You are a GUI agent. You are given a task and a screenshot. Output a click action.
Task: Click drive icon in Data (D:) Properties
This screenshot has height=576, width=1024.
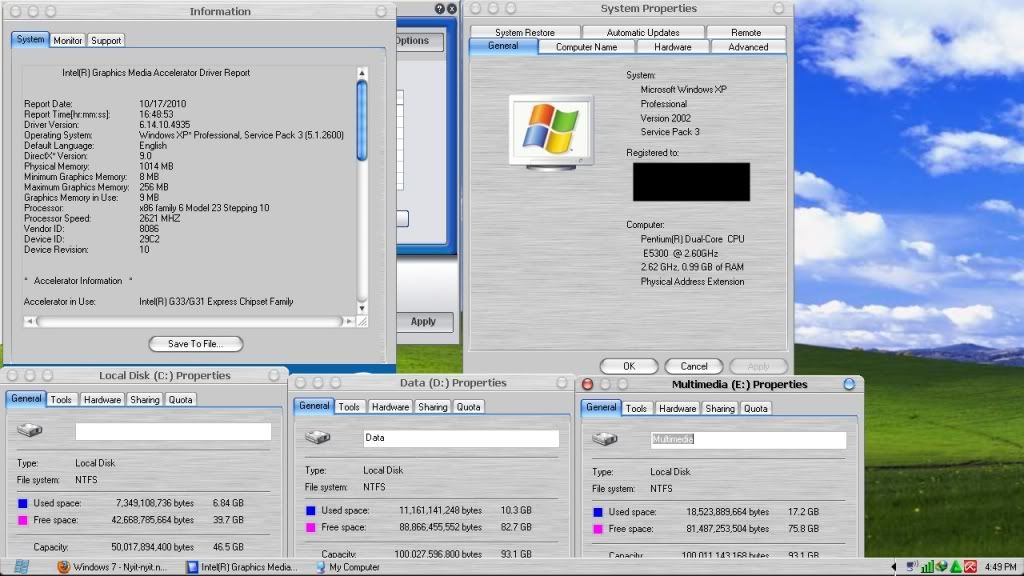point(318,437)
